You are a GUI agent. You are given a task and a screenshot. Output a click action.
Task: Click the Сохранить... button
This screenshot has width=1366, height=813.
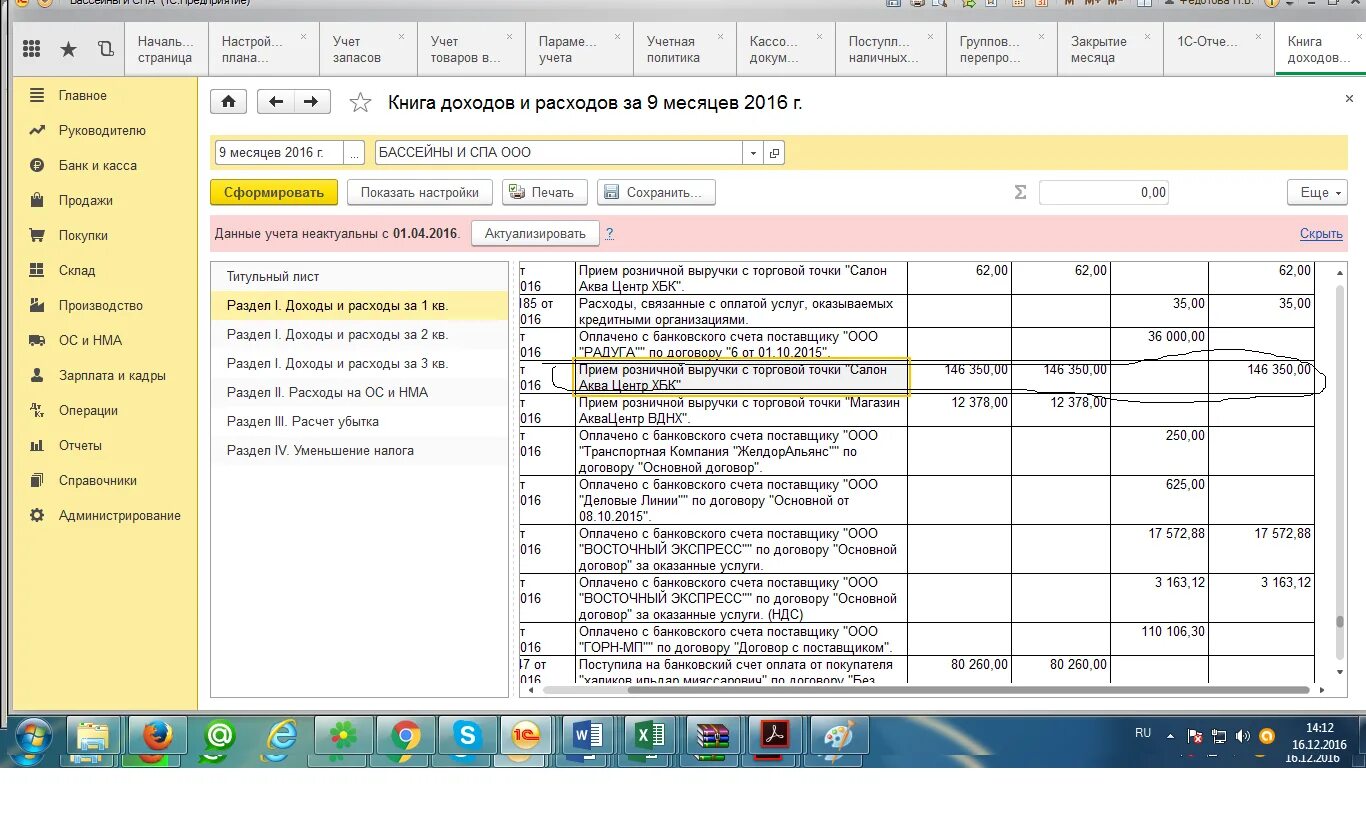tap(656, 192)
